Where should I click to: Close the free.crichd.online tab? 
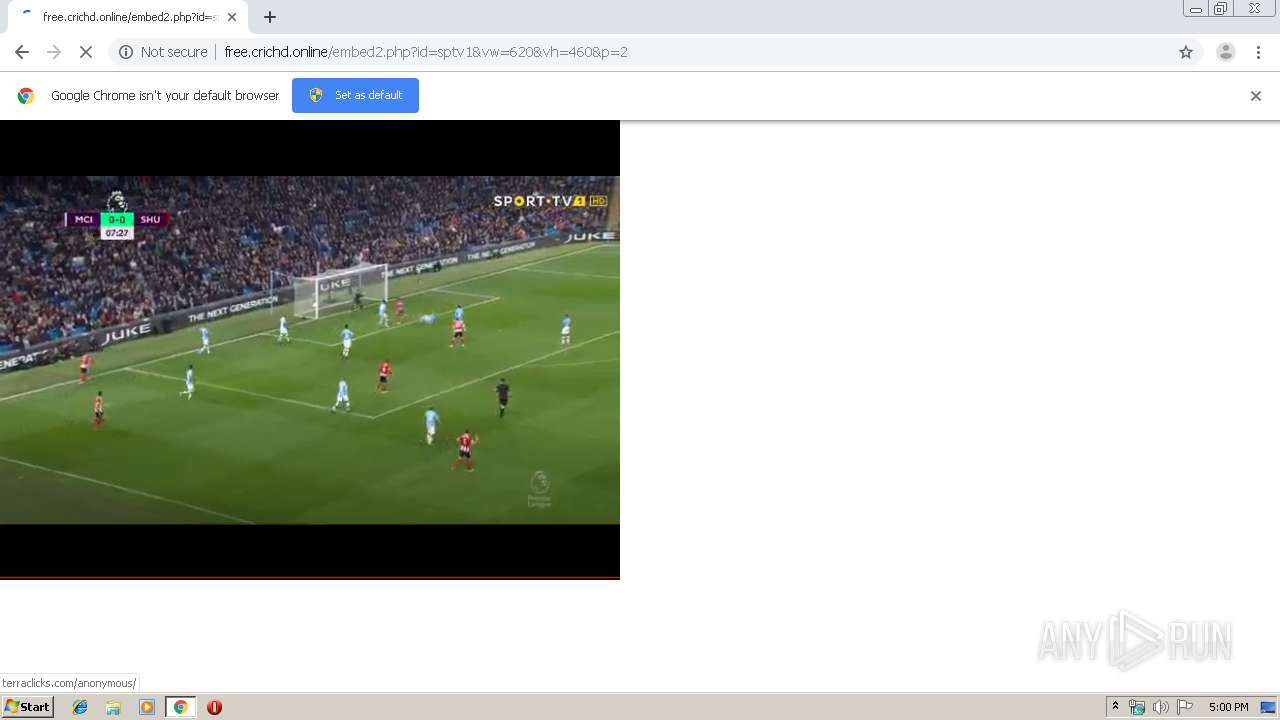click(232, 17)
